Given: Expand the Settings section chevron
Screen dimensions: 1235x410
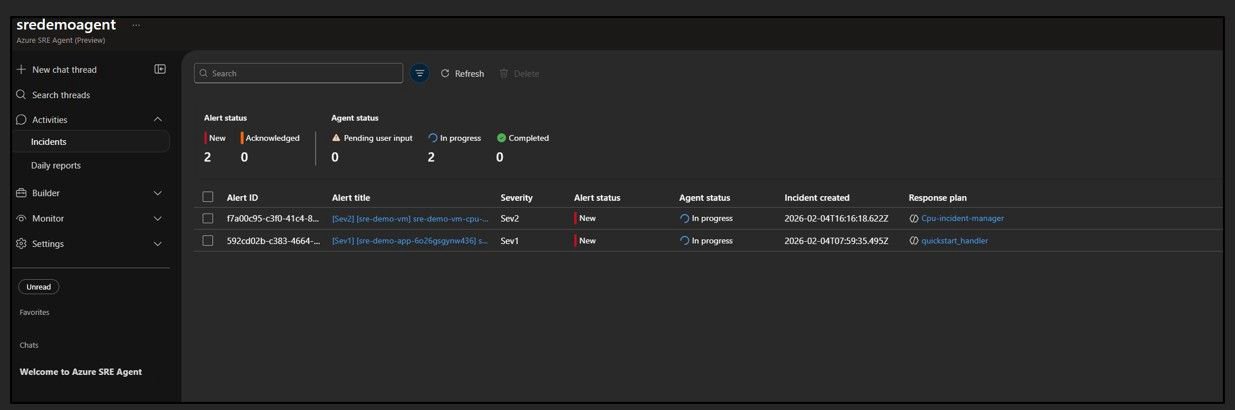Looking at the screenshot, I should [x=157, y=244].
